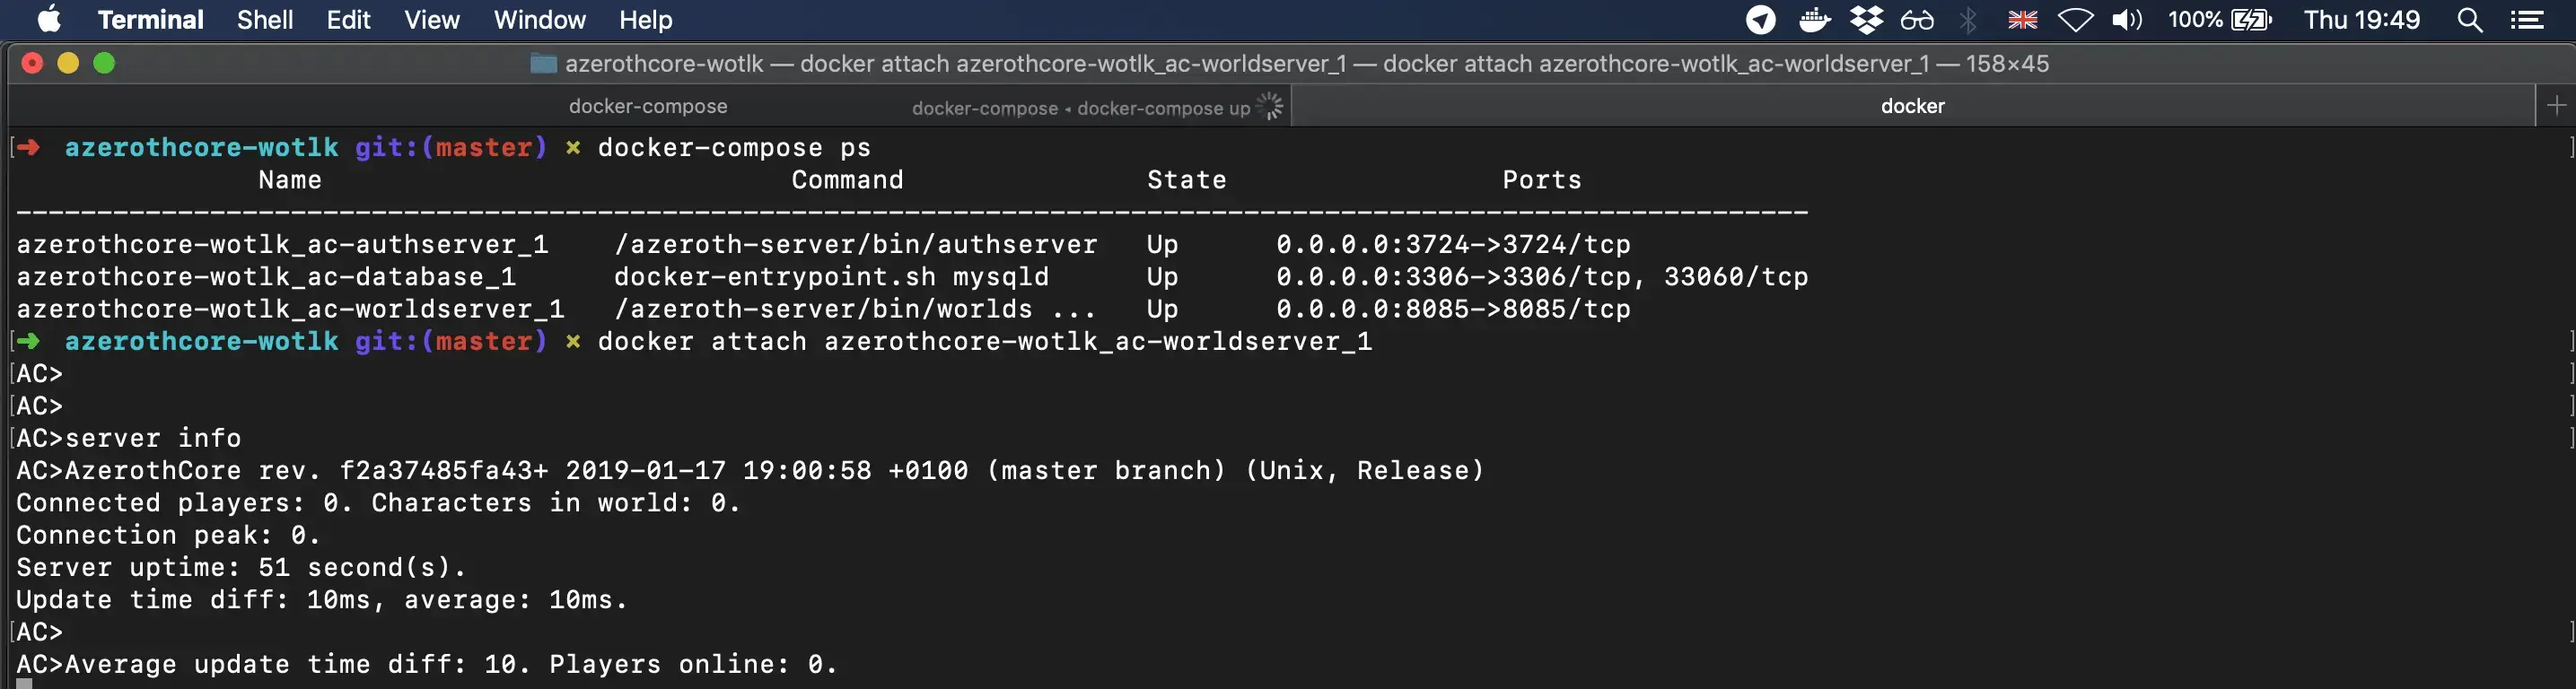Click the State column header
This screenshot has height=689, width=2576.
point(1186,180)
